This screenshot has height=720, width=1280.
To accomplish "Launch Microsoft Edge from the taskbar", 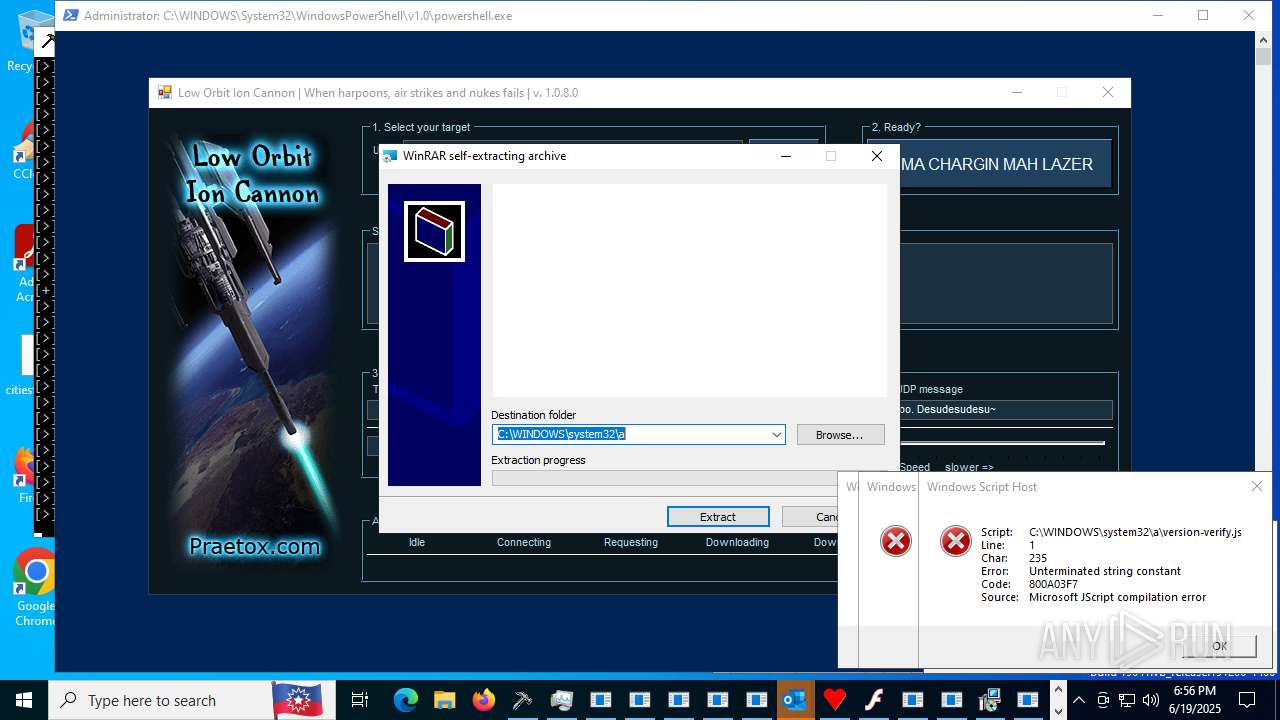I will (405, 700).
